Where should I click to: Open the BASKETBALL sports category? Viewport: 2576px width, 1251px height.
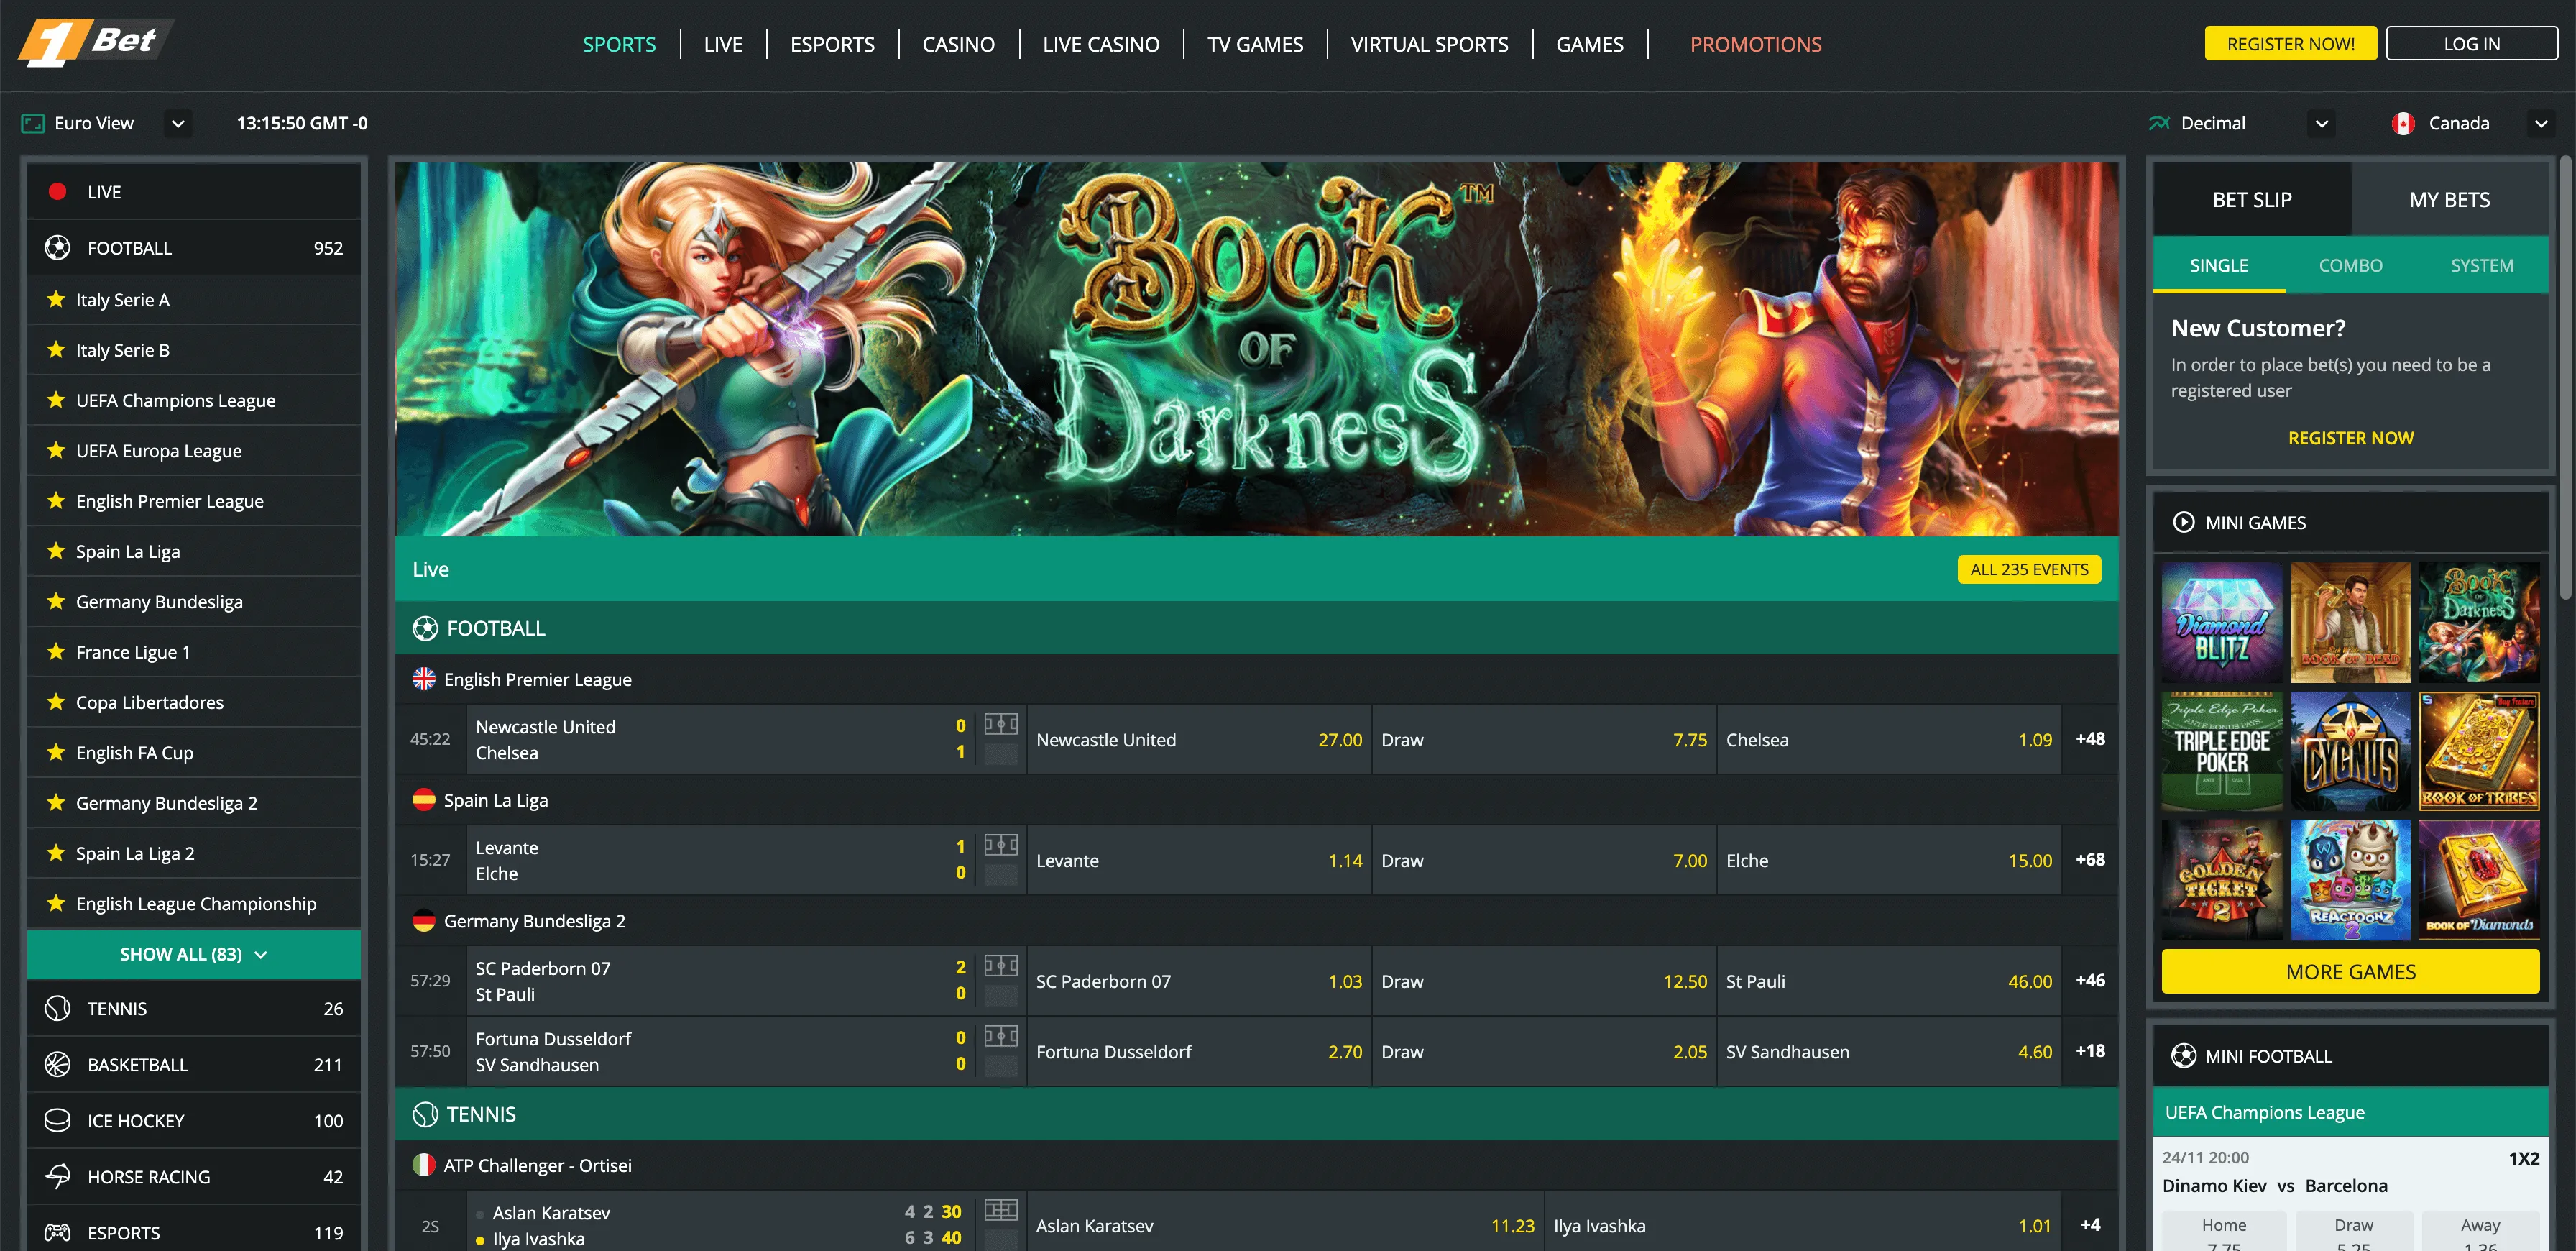[194, 1064]
